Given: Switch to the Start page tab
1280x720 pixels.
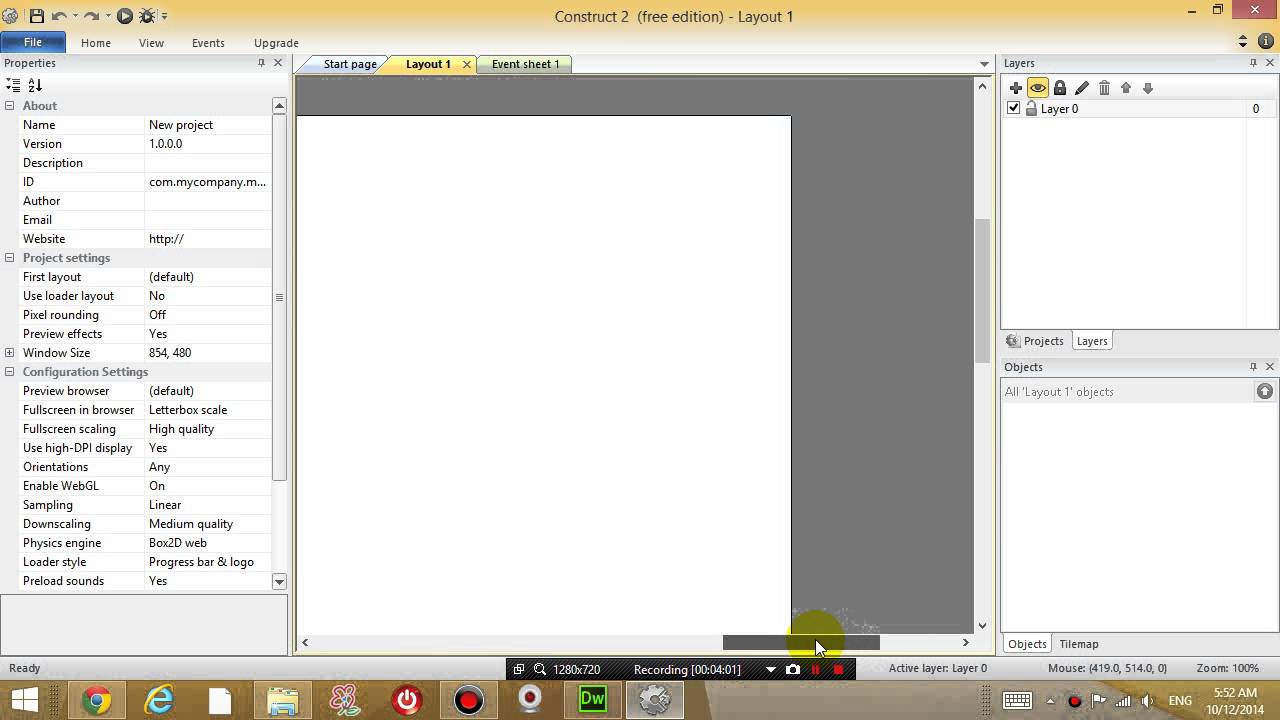Looking at the screenshot, I should coord(350,64).
